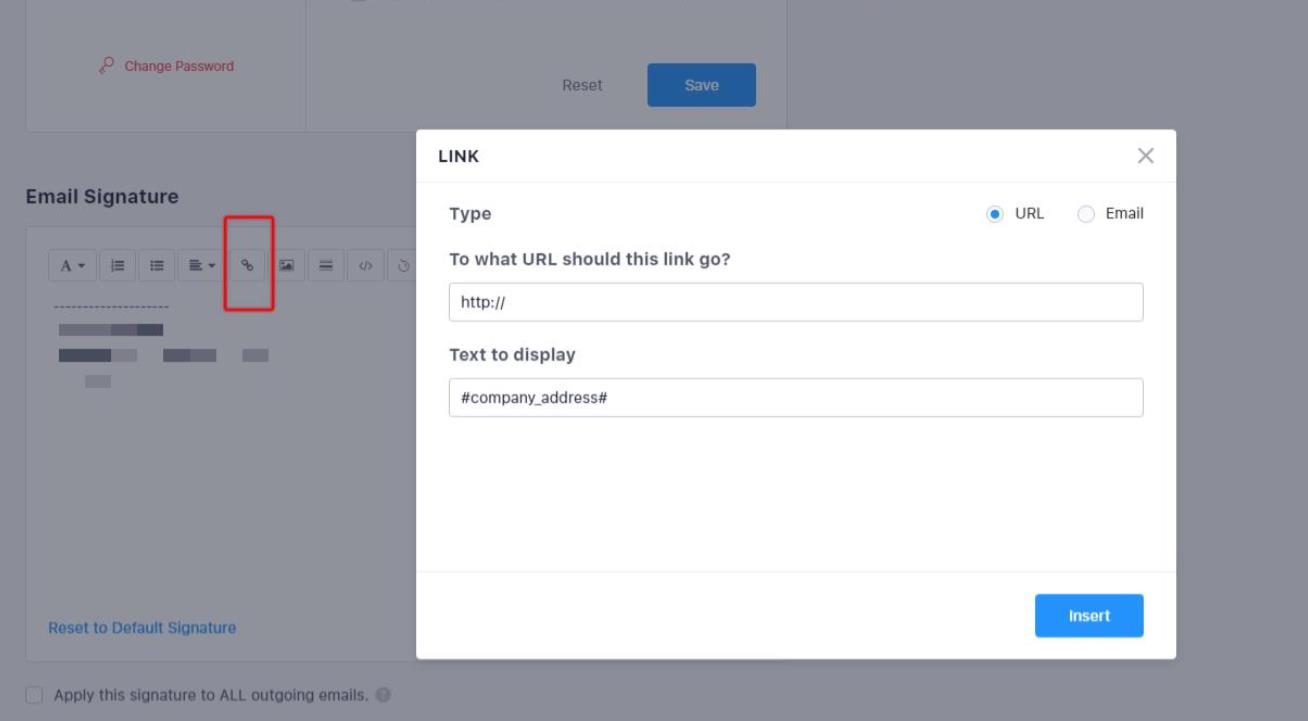The image size is (1308, 721).
Task: Click the Reset button
Action: click(582, 85)
